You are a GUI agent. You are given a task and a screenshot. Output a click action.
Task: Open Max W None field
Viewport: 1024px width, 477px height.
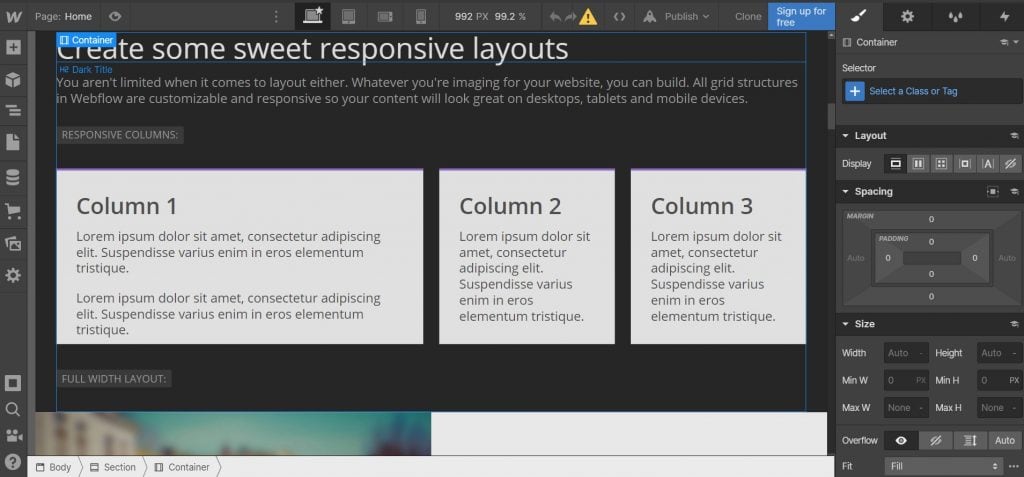pos(906,408)
